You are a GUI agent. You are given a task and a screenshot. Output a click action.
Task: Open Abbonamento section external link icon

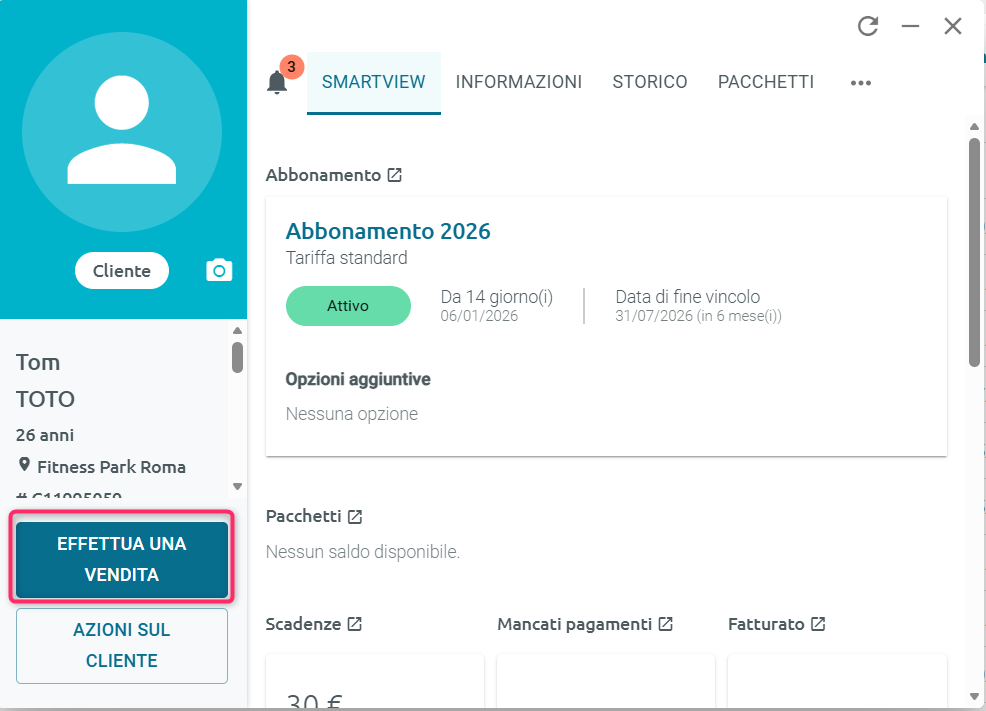pos(394,175)
